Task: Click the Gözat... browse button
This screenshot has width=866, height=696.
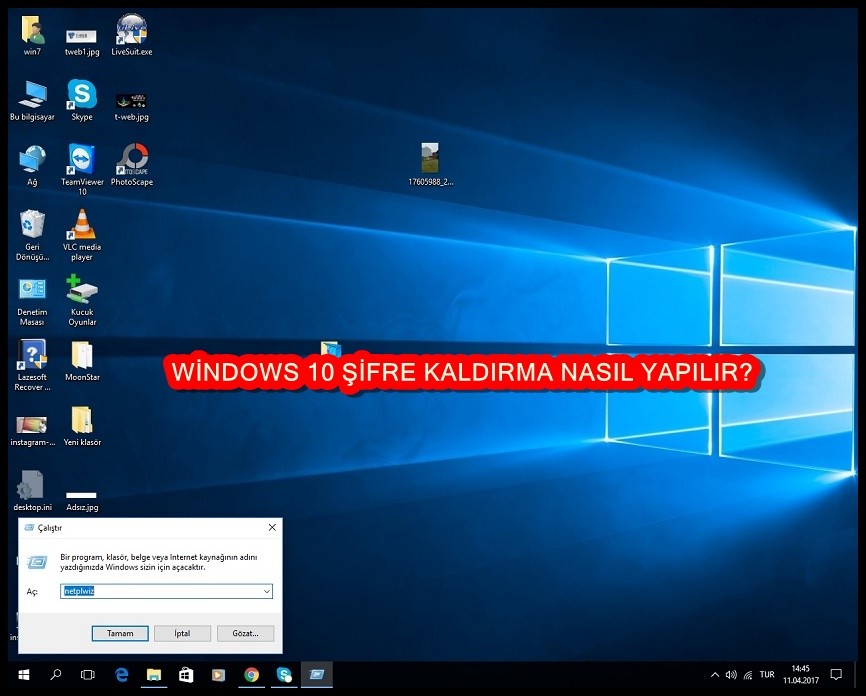Action: tap(244, 633)
